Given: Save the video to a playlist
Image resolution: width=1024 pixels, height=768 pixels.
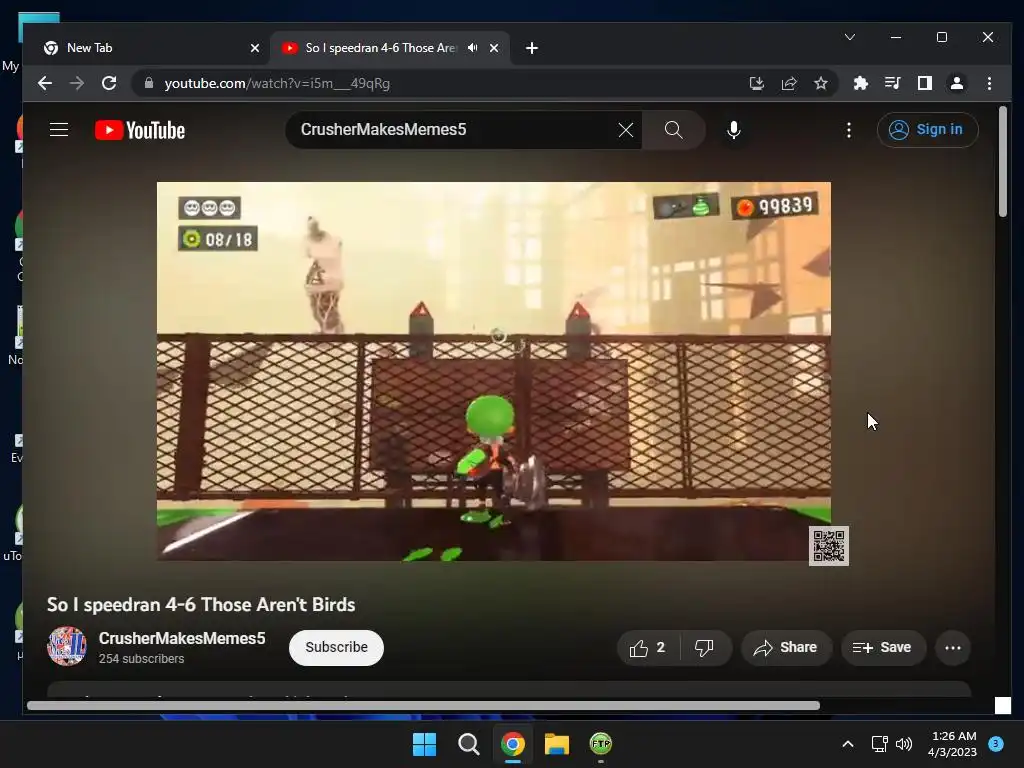Looking at the screenshot, I should pos(883,647).
